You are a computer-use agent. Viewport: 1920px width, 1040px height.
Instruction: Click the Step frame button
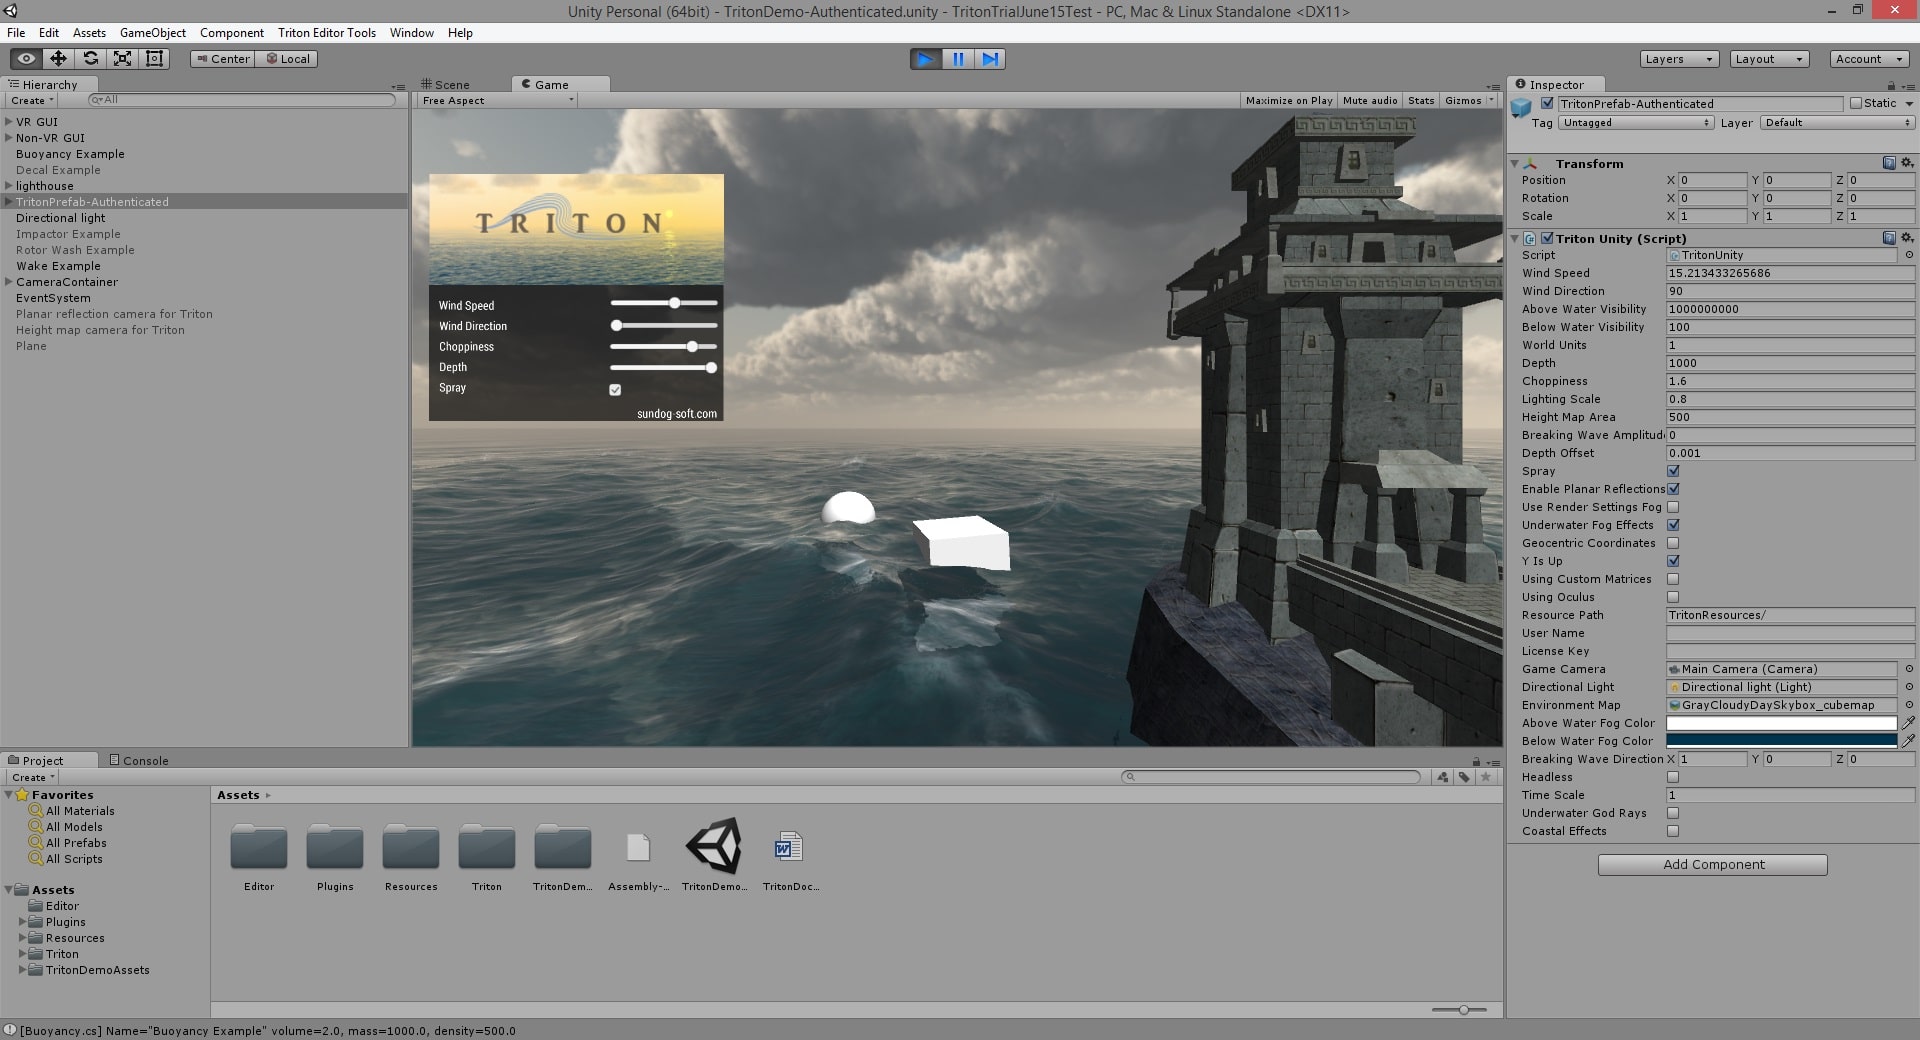point(989,59)
